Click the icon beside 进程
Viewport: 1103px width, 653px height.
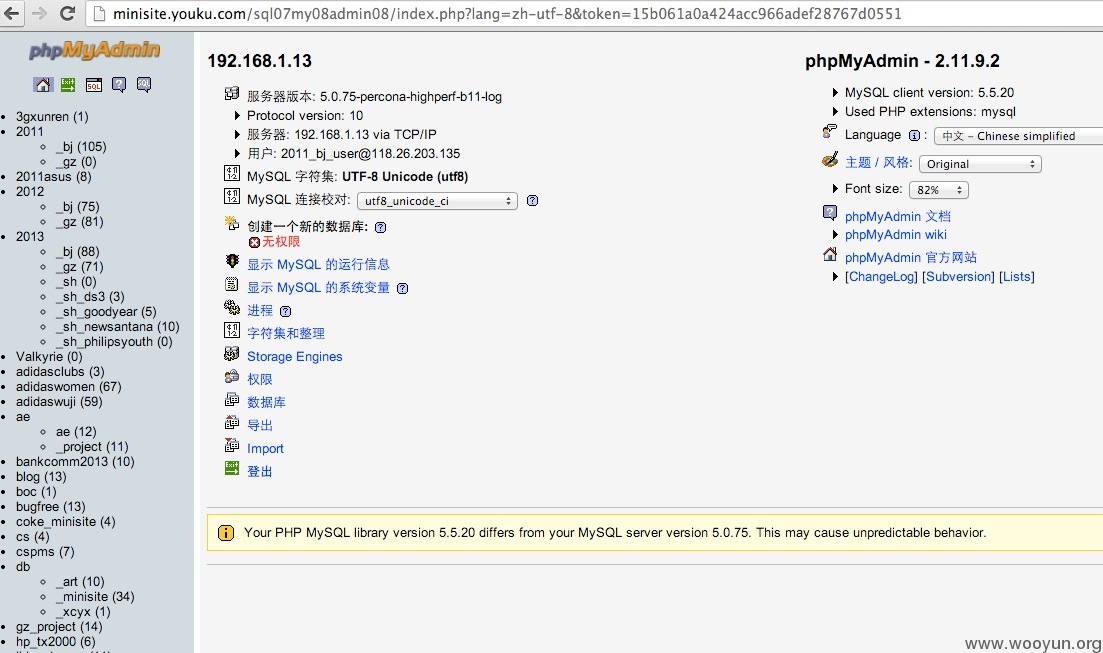pyautogui.click(x=231, y=307)
